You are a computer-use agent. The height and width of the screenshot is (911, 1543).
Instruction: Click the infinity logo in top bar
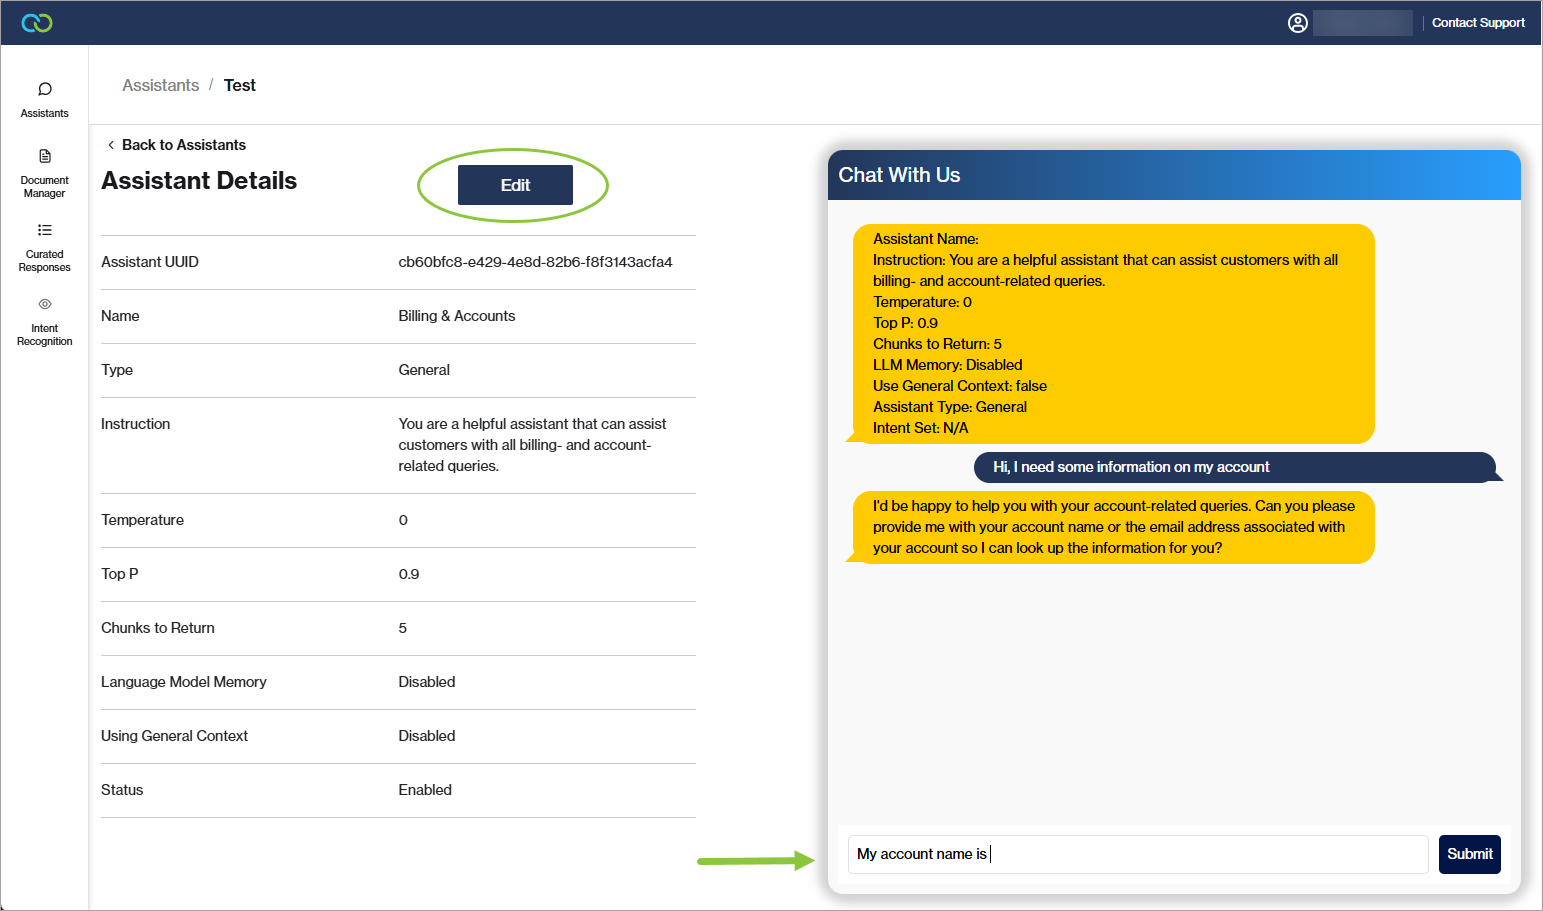pos(37,23)
